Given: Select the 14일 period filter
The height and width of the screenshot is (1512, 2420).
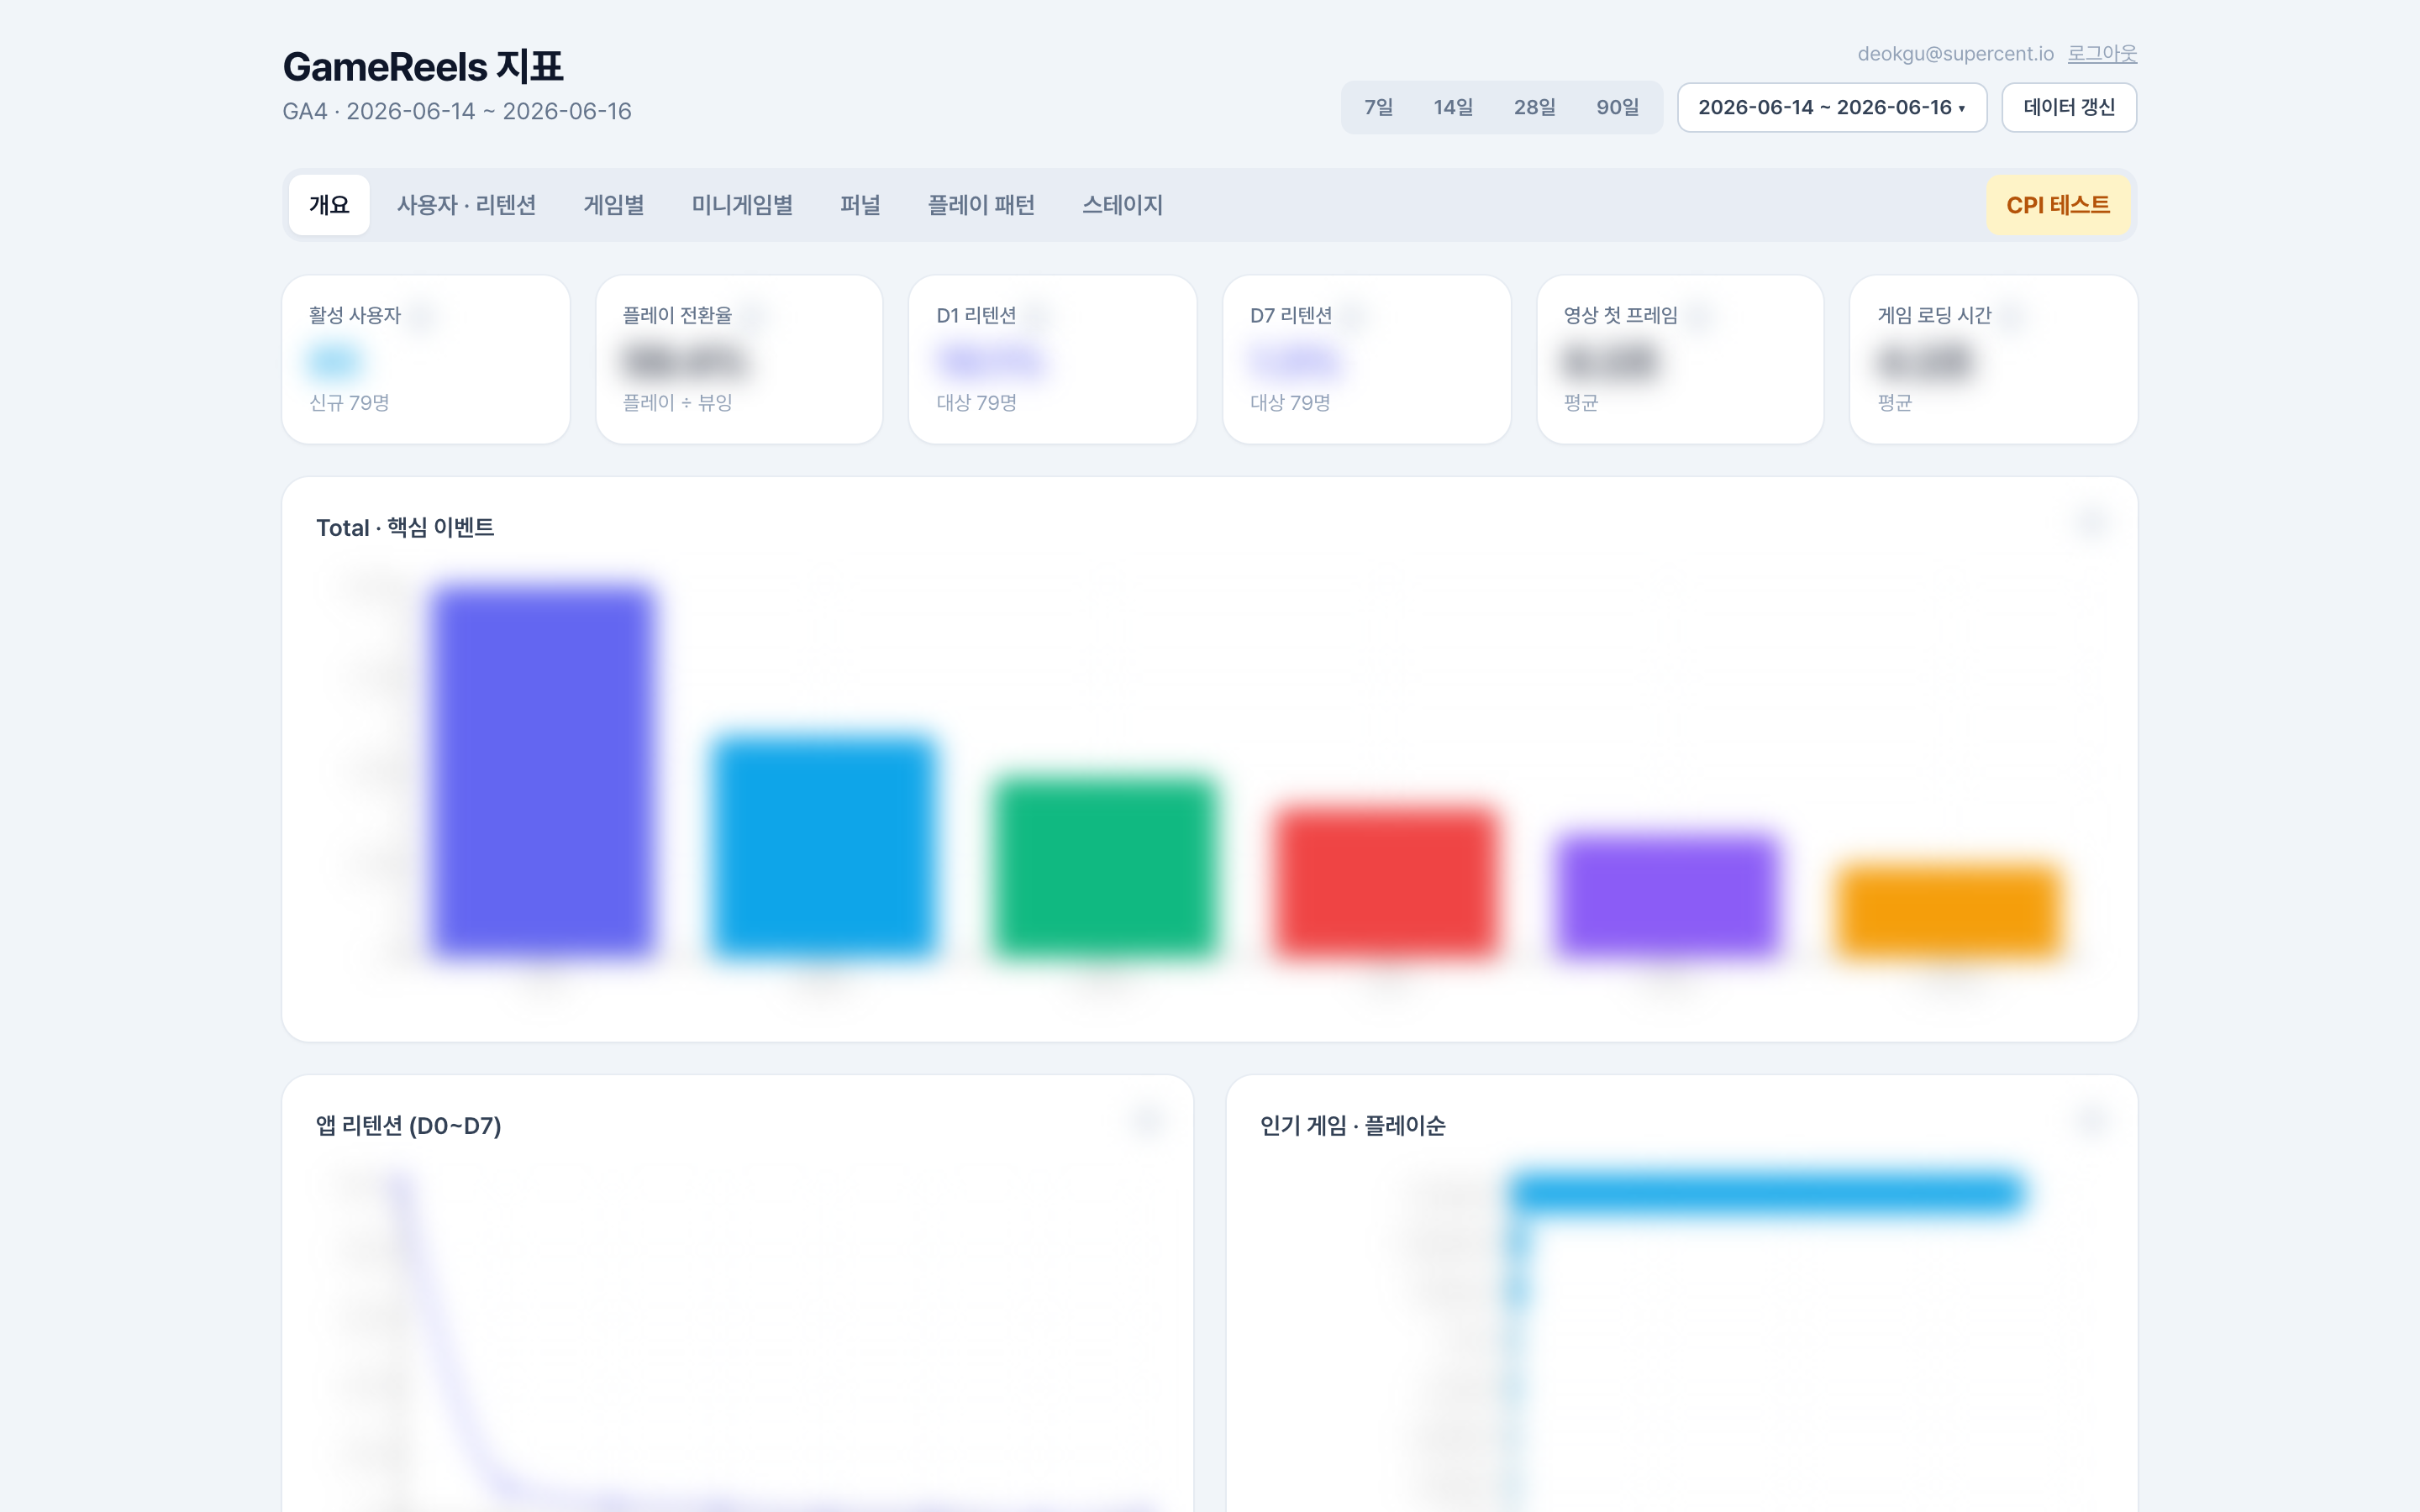Looking at the screenshot, I should pos(1453,107).
